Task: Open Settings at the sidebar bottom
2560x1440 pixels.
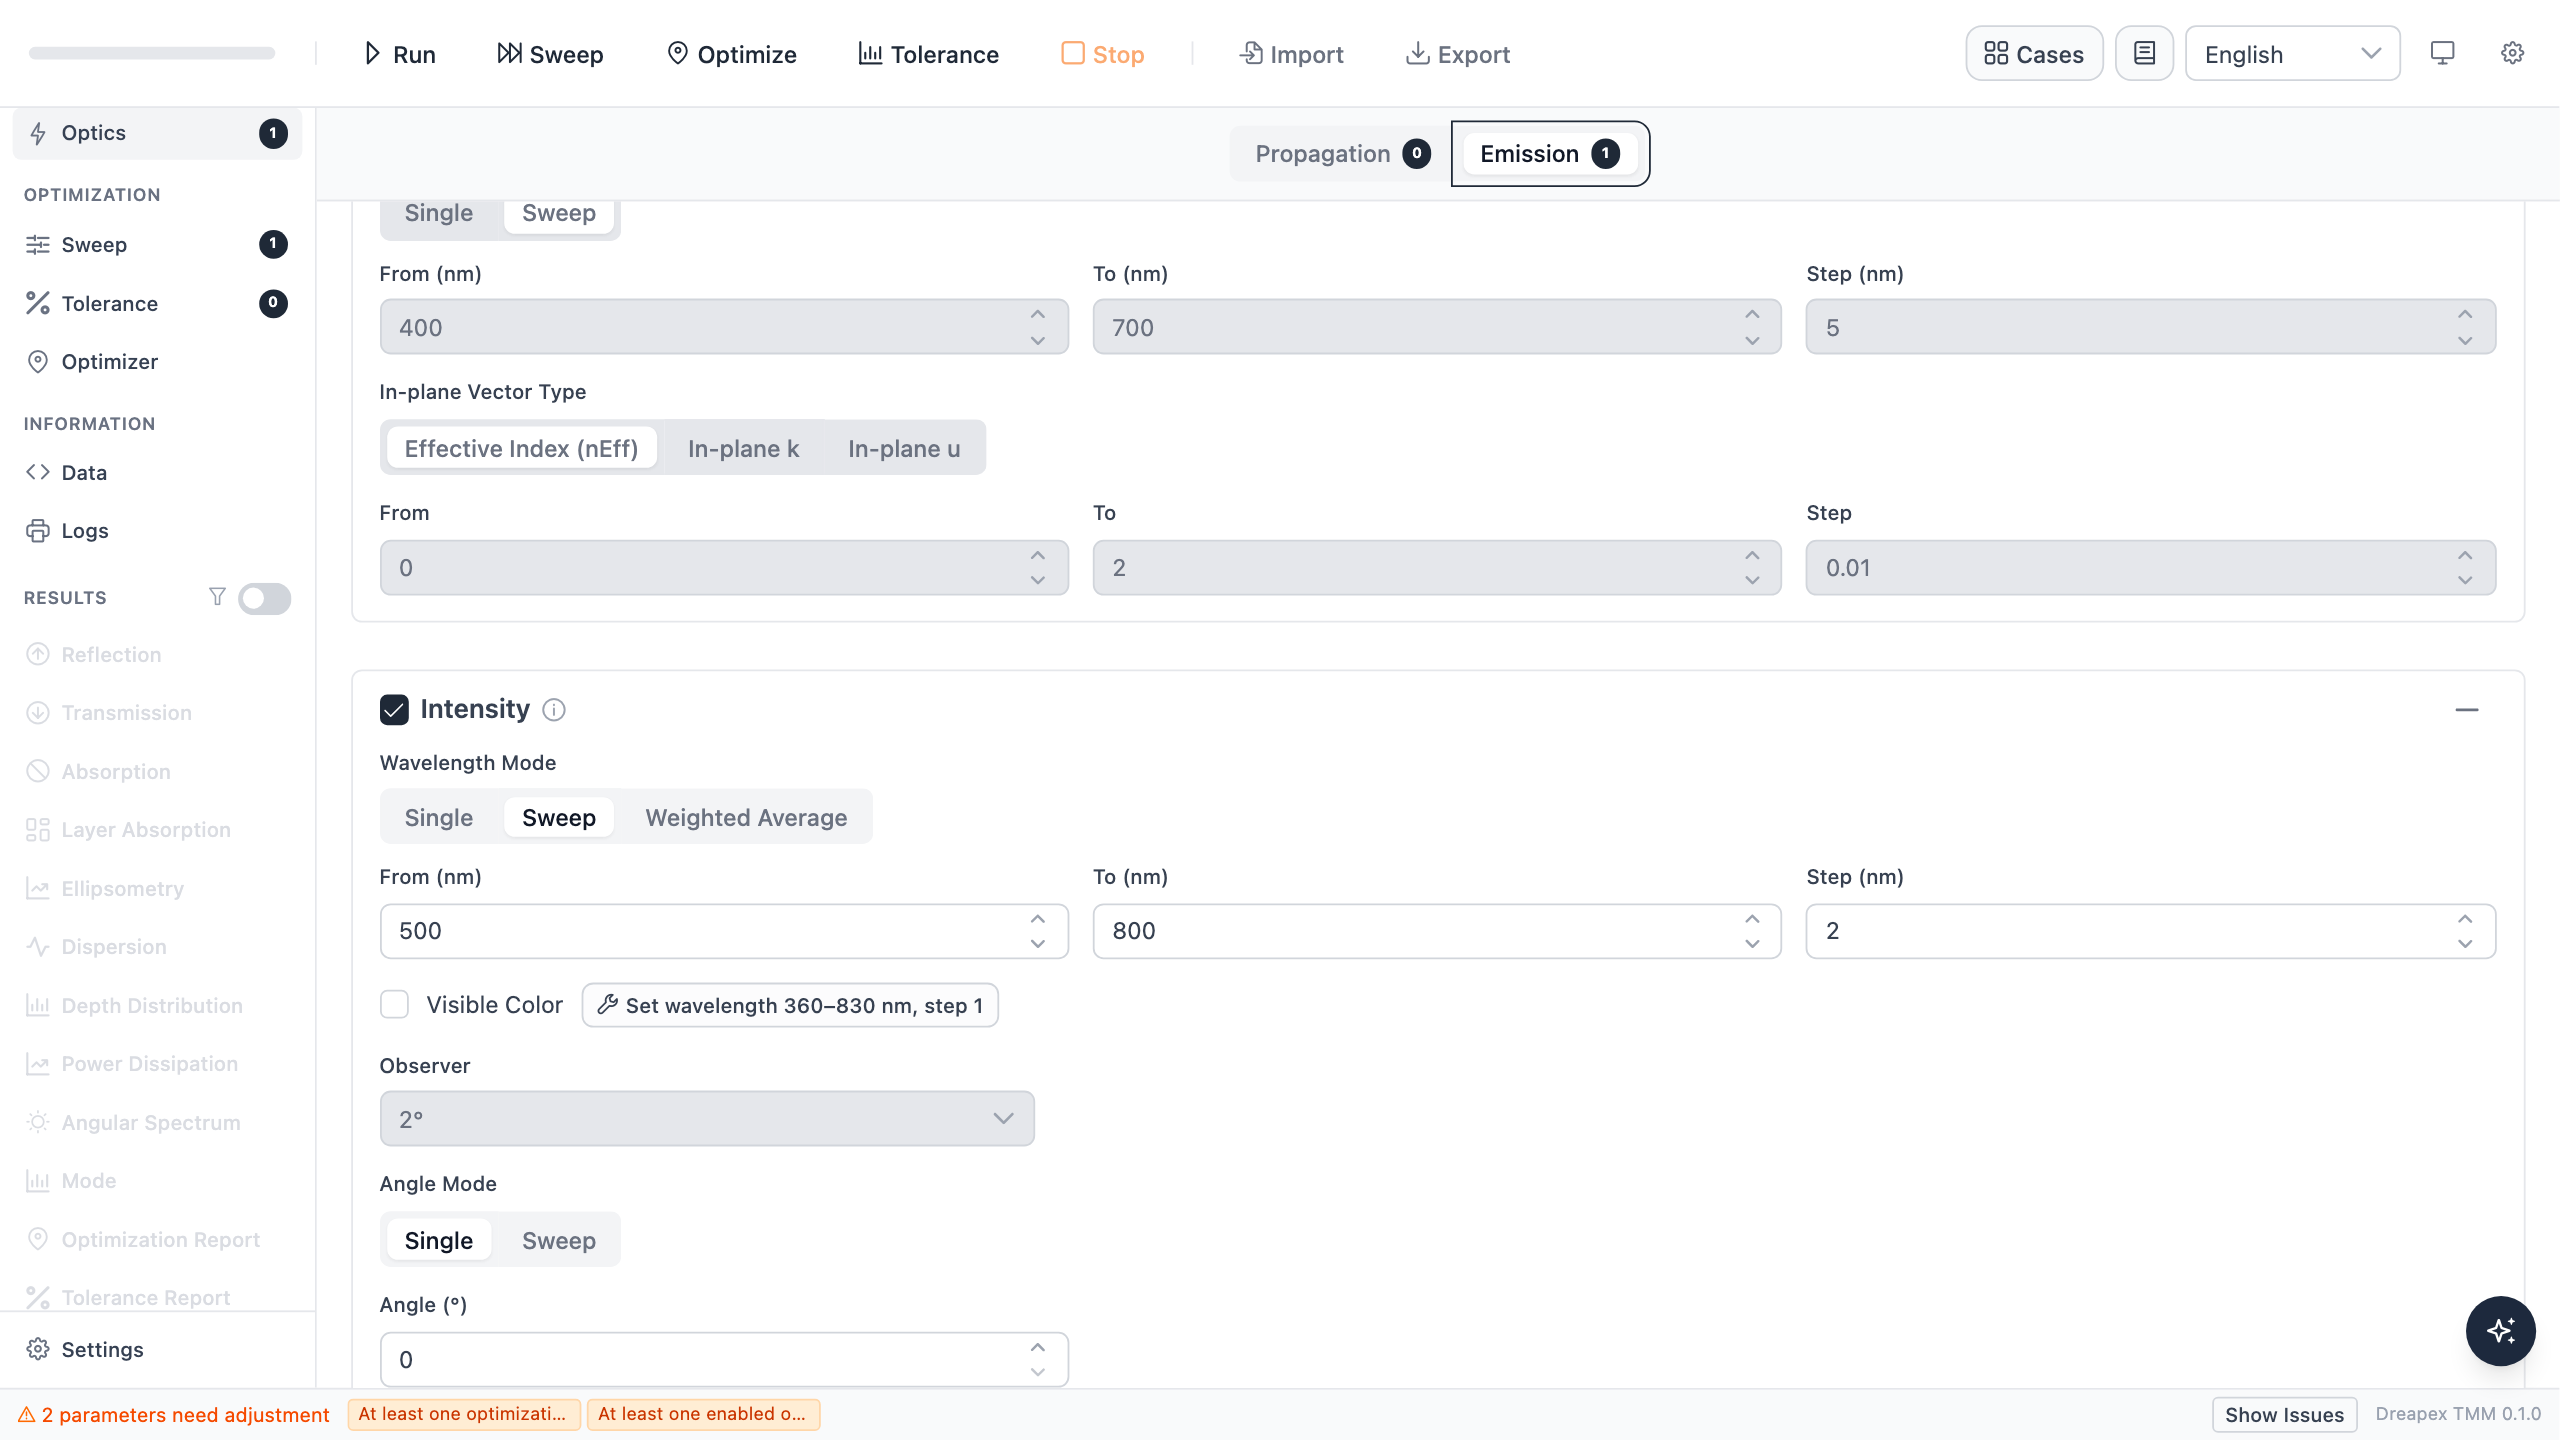Action: tap(157, 1350)
